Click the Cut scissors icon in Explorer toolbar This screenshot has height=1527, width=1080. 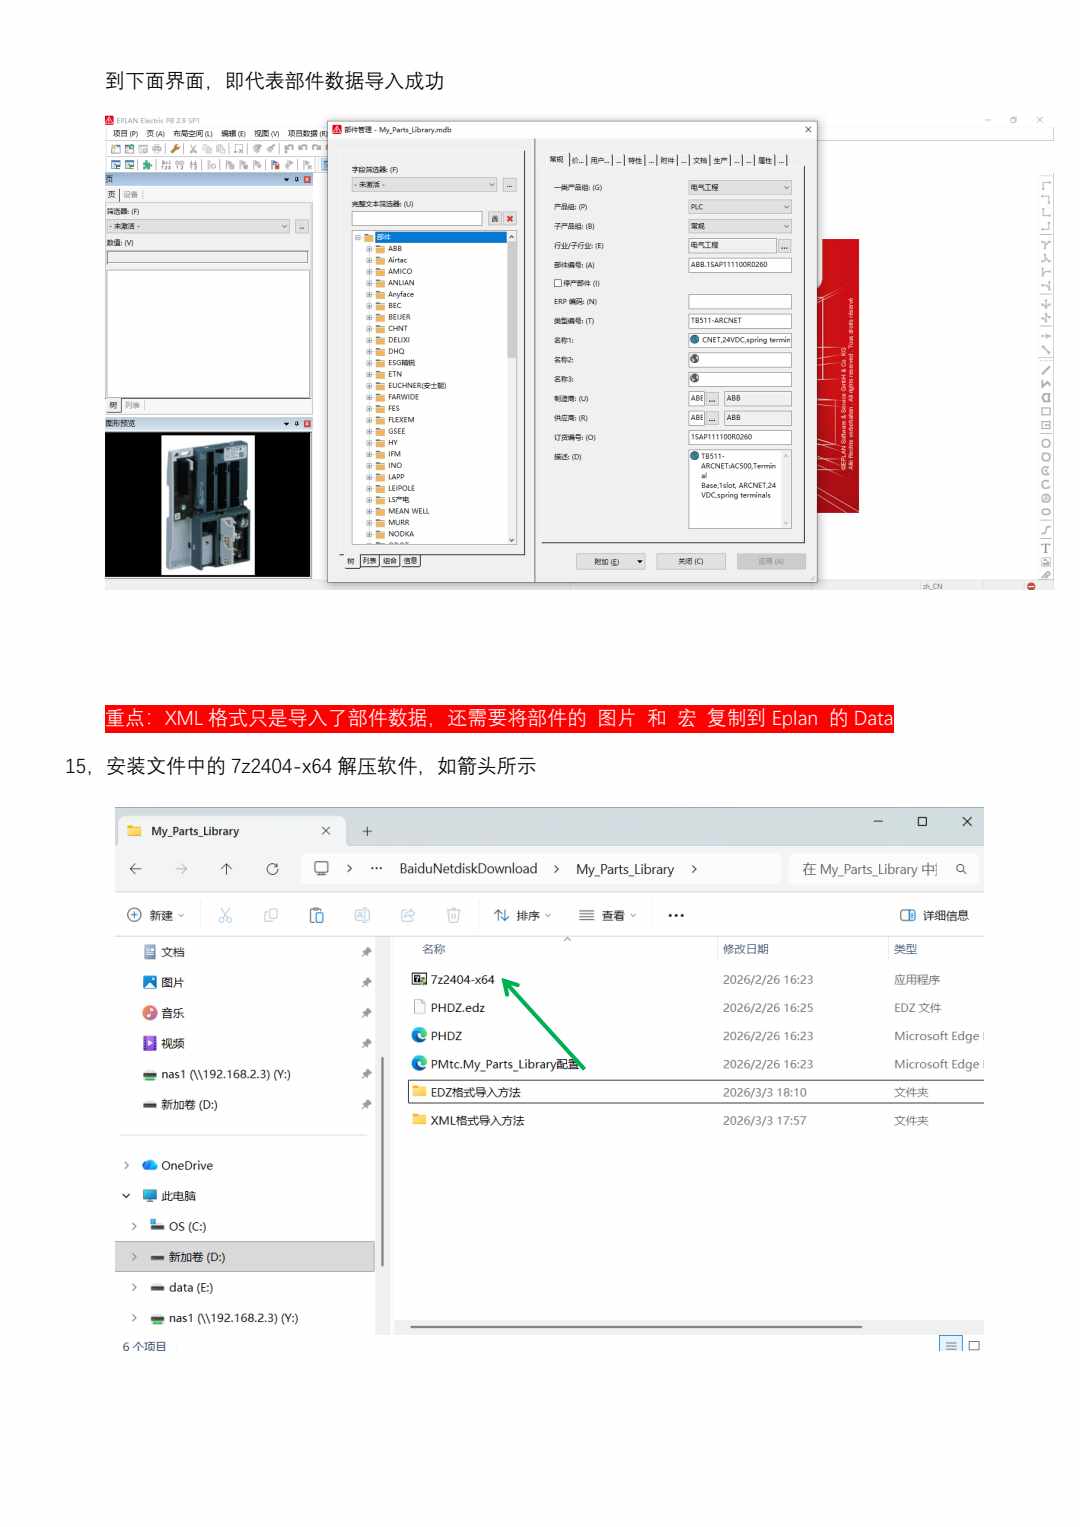click(x=225, y=915)
